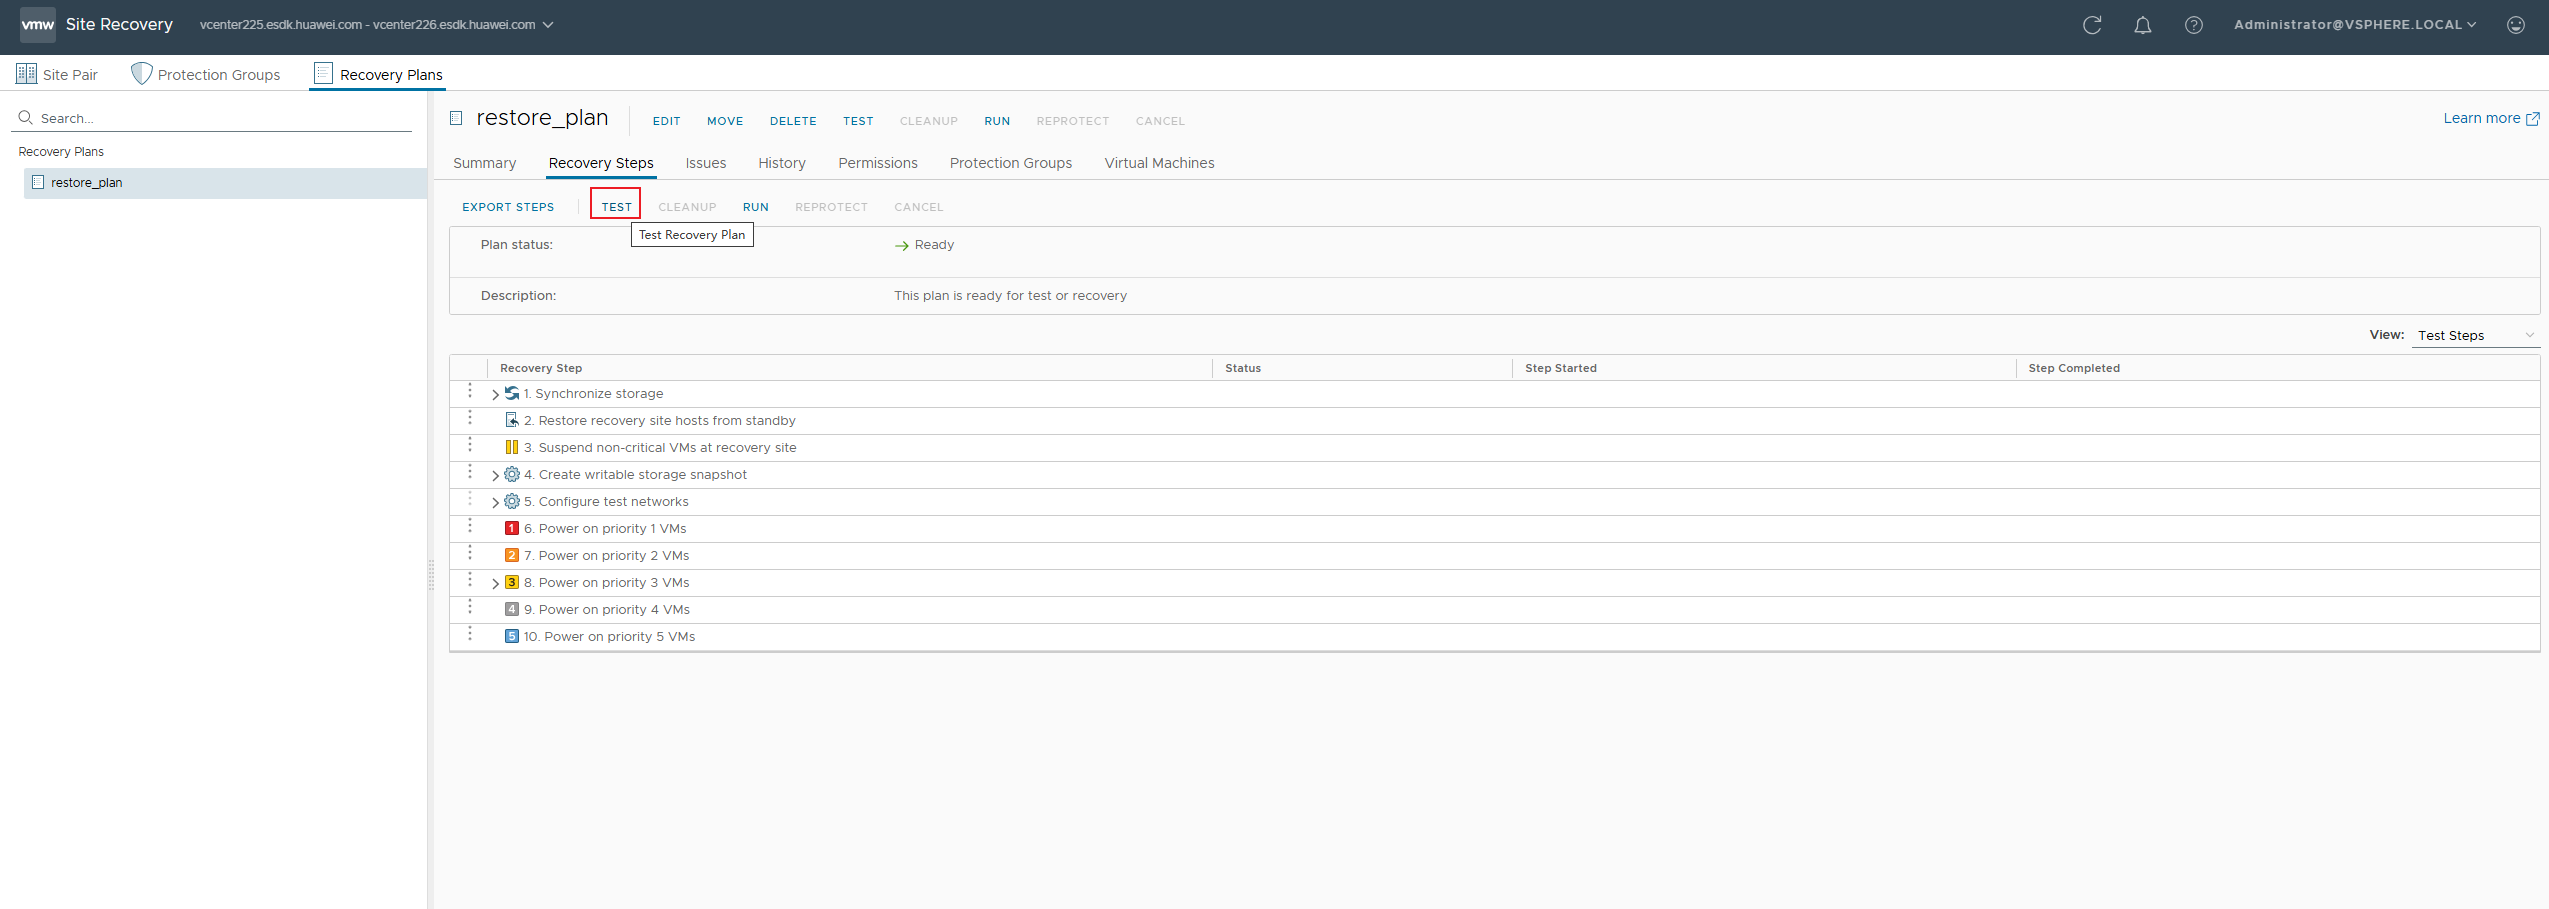Click the vmw logo

(x=38, y=24)
